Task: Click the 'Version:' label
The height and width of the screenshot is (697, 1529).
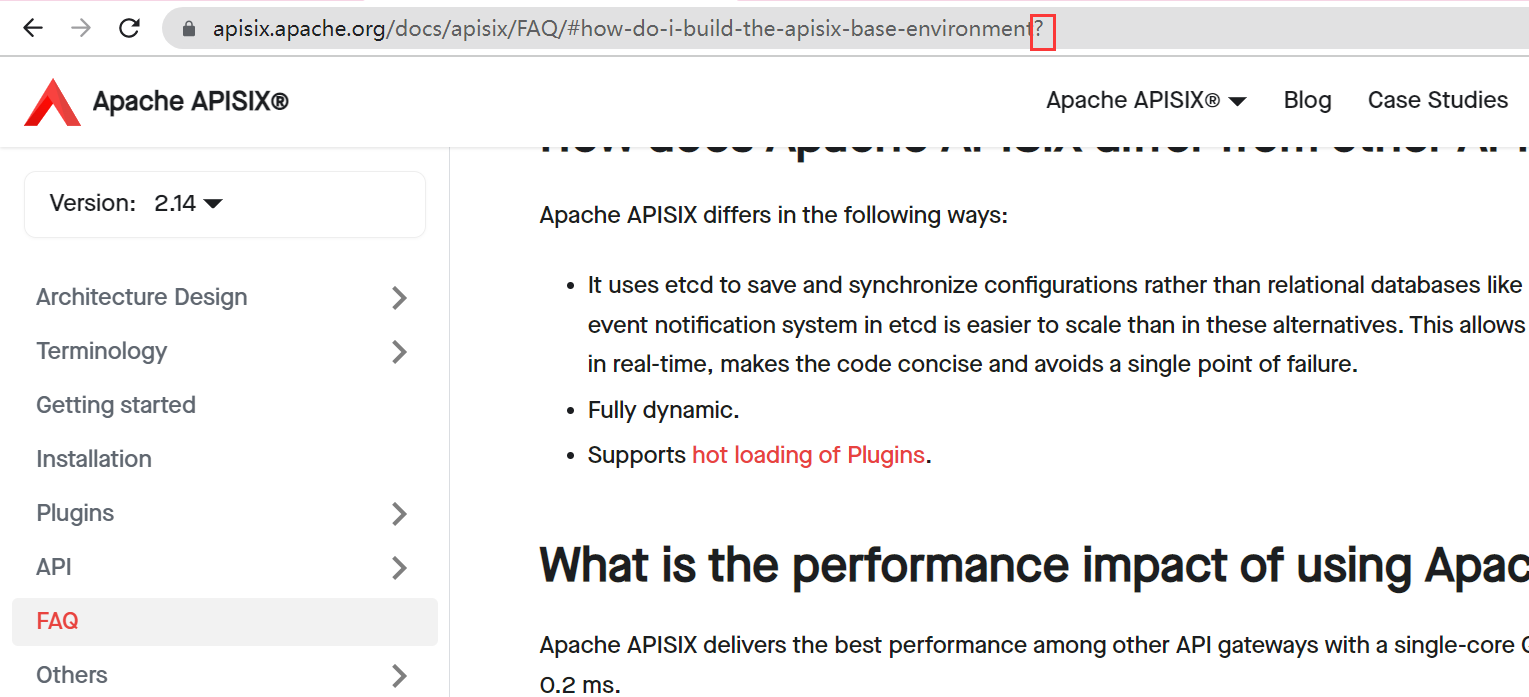Action: (x=92, y=203)
